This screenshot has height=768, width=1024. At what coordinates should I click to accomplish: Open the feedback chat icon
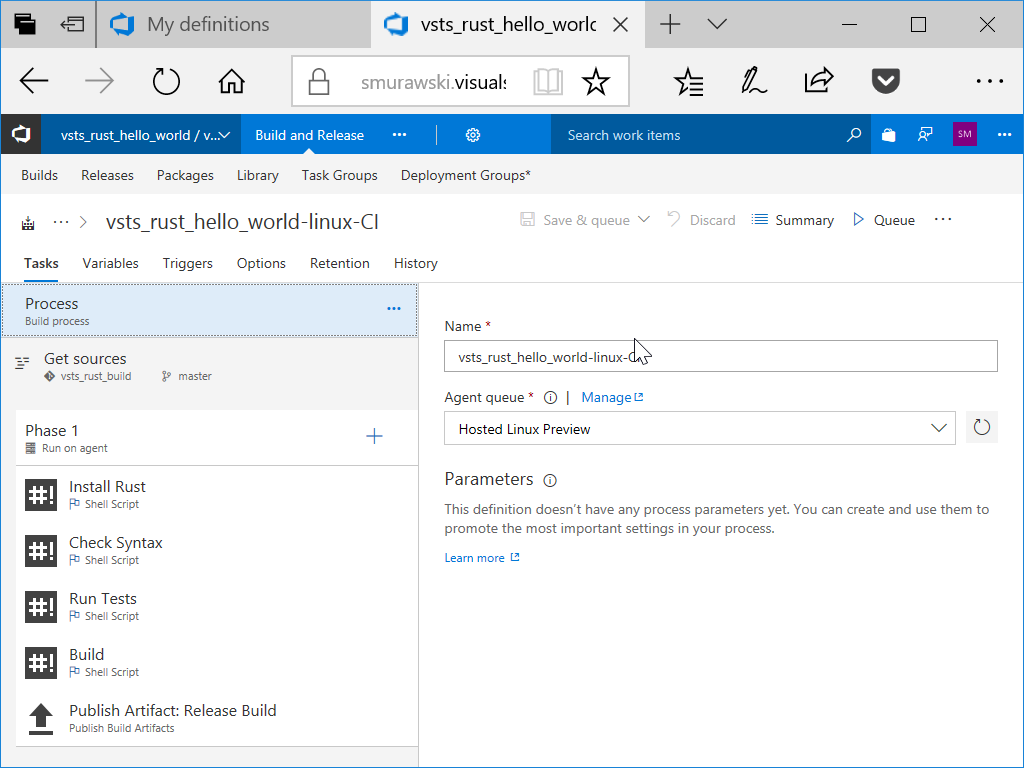coord(925,135)
